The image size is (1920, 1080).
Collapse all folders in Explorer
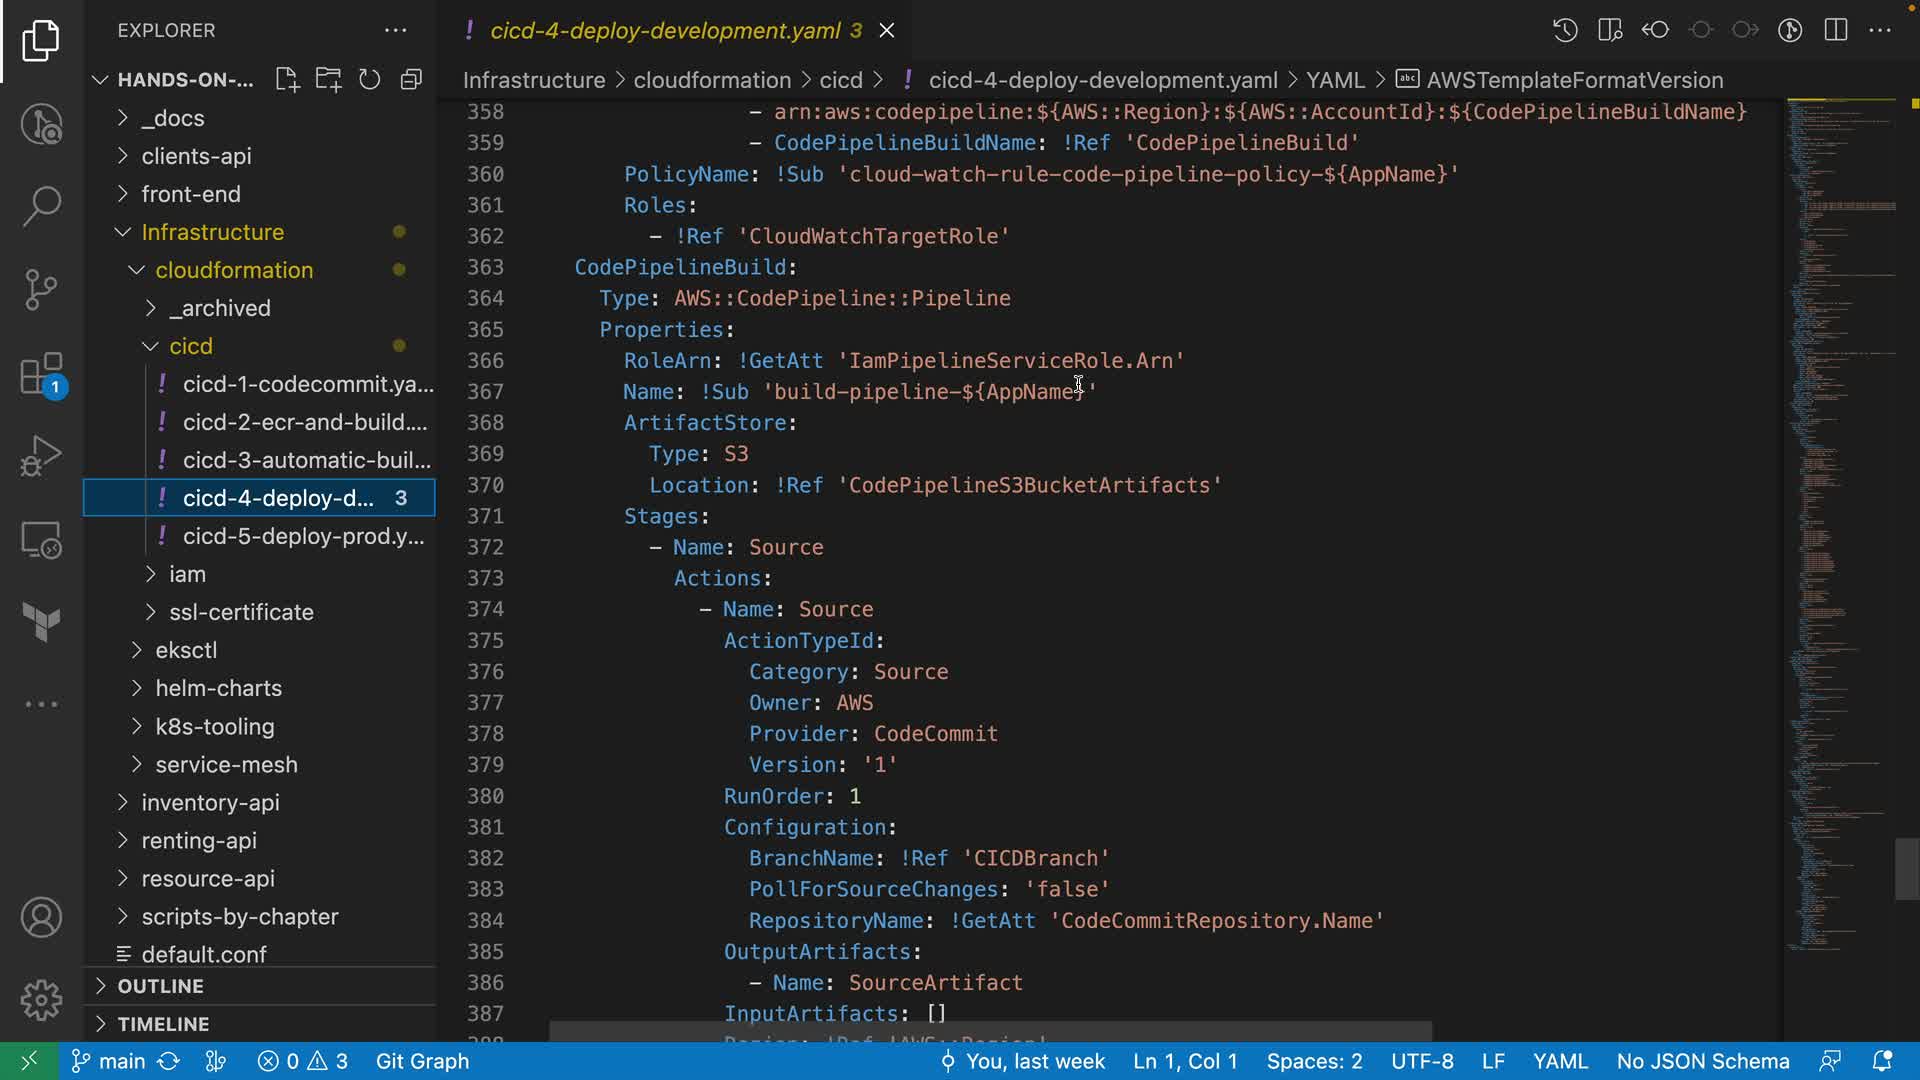[411, 80]
